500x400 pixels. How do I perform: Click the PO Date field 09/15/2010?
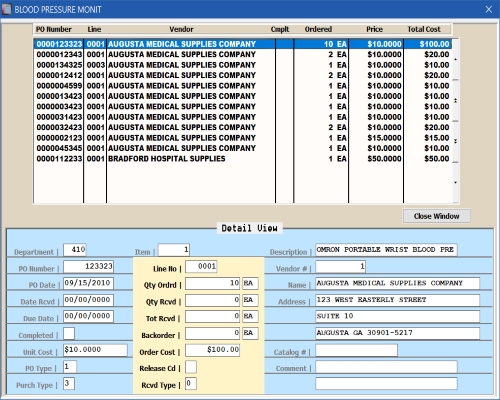[88, 283]
